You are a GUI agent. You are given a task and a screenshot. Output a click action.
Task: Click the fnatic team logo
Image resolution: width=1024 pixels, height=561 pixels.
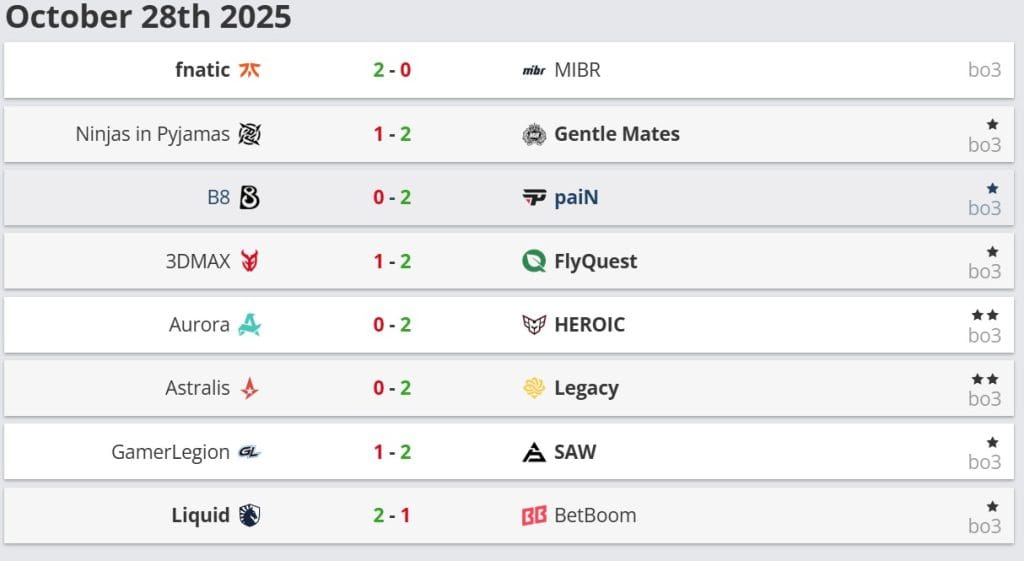[249, 70]
